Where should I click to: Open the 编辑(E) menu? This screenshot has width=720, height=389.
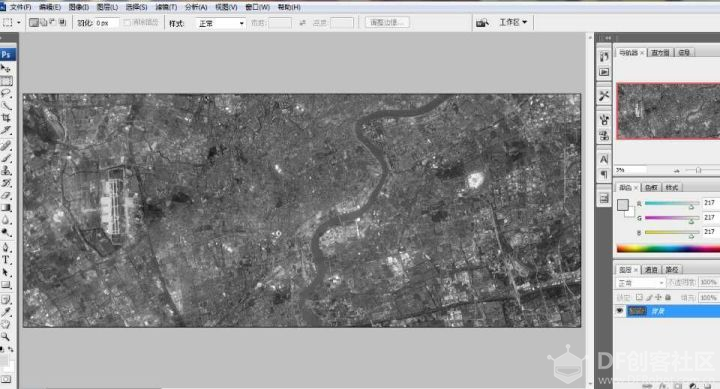click(x=50, y=7)
